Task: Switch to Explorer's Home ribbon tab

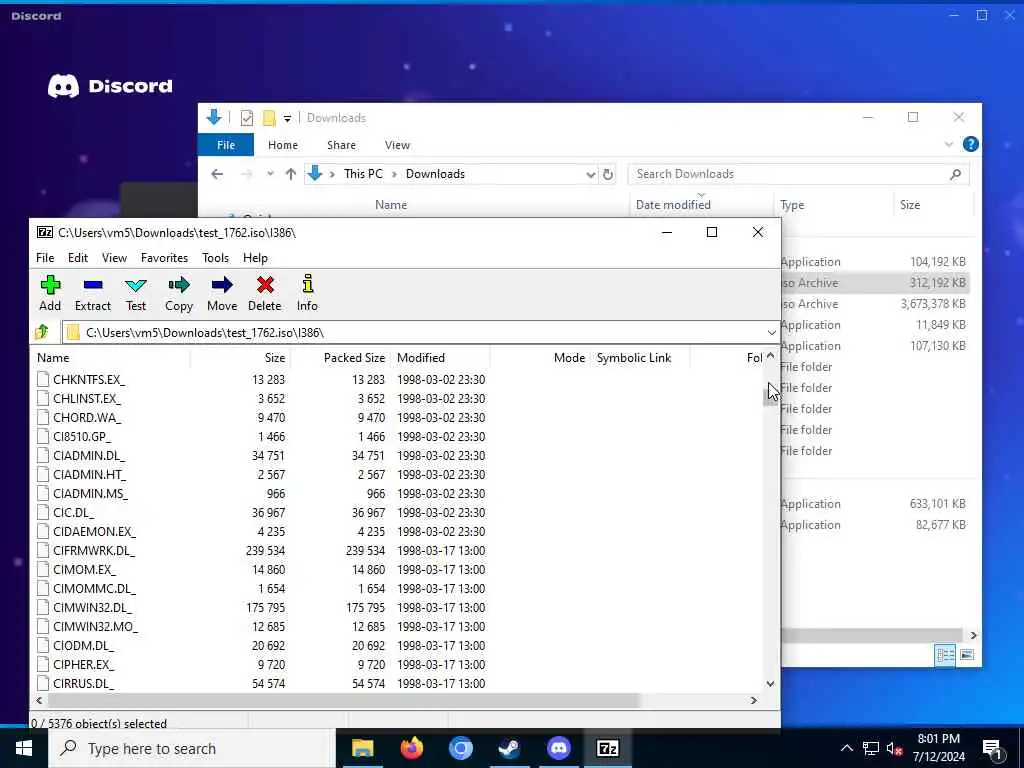Action: click(x=283, y=145)
